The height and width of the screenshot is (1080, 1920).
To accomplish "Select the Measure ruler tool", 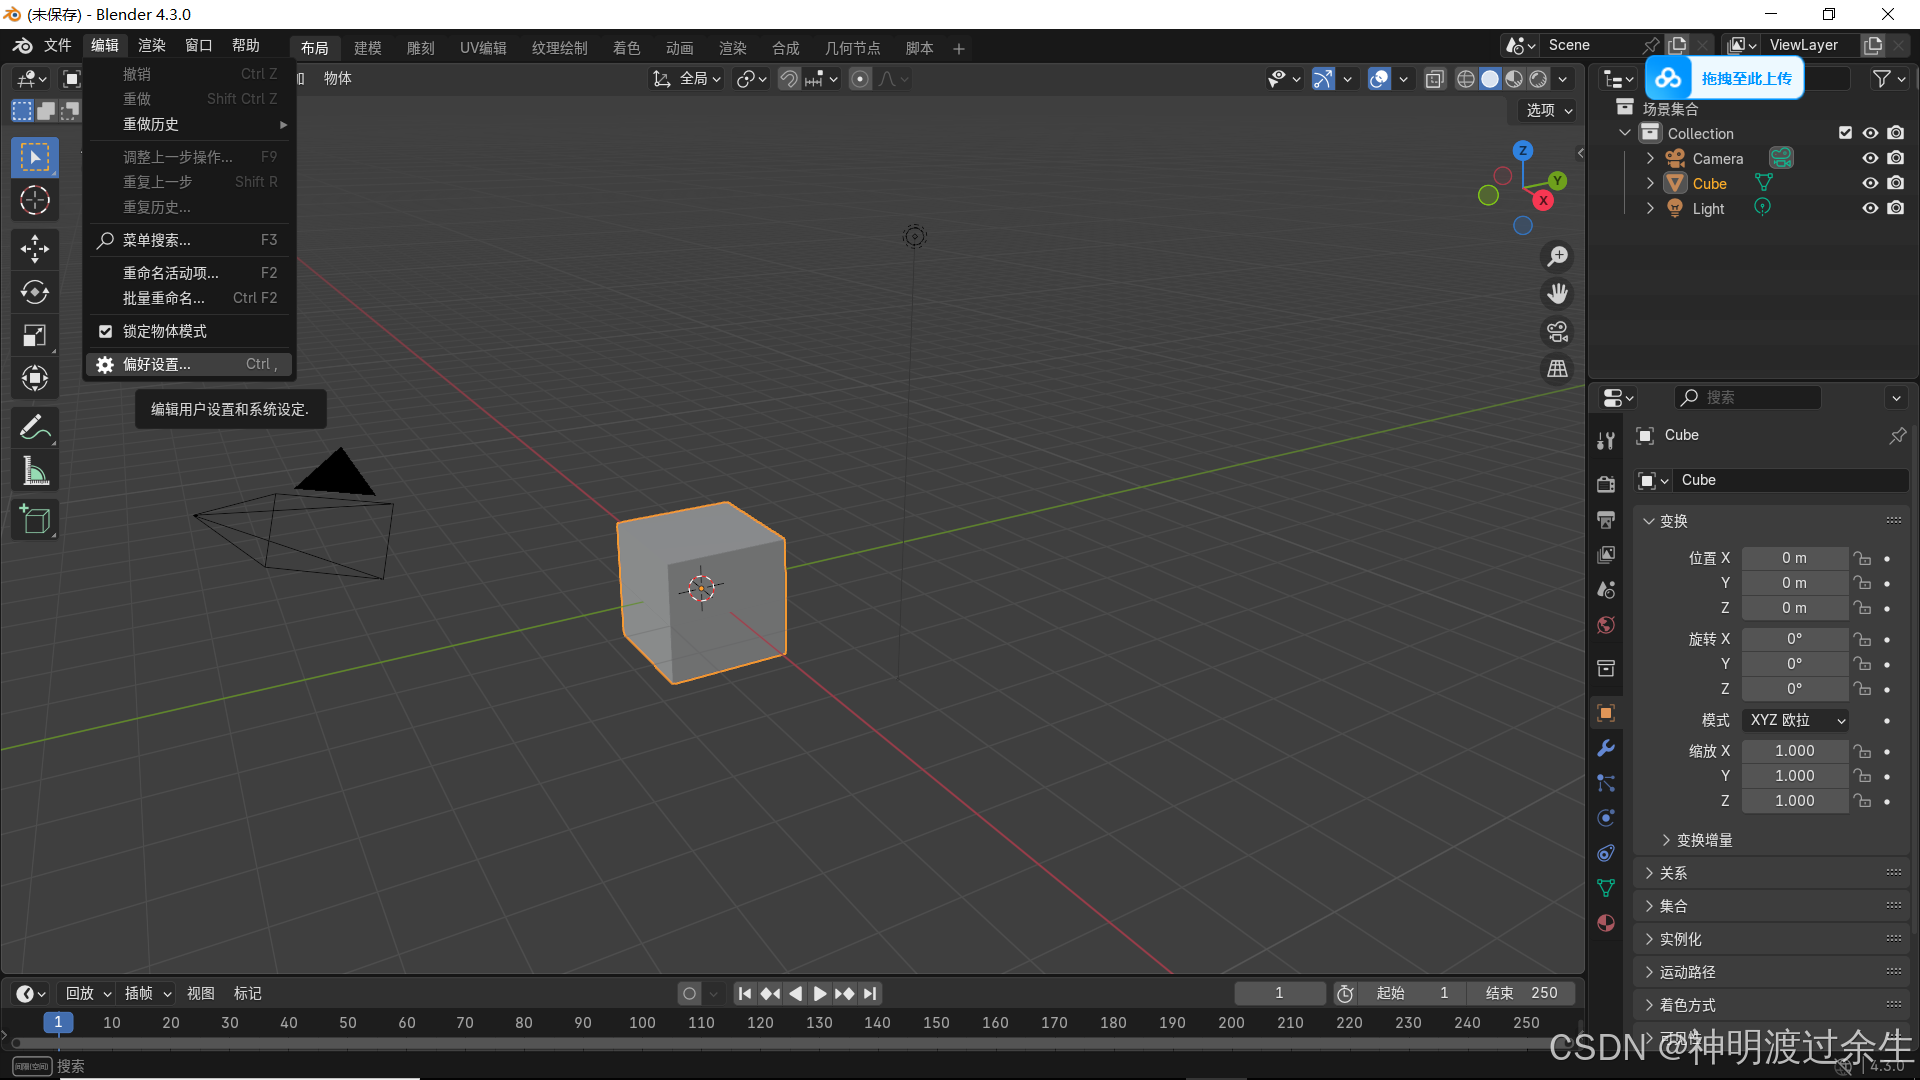I will coord(35,472).
